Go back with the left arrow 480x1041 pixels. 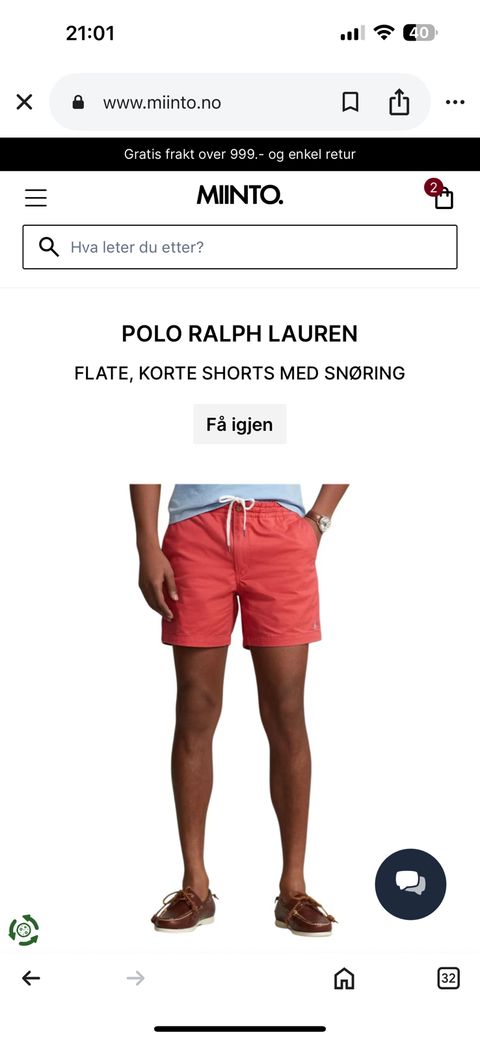tap(31, 978)
